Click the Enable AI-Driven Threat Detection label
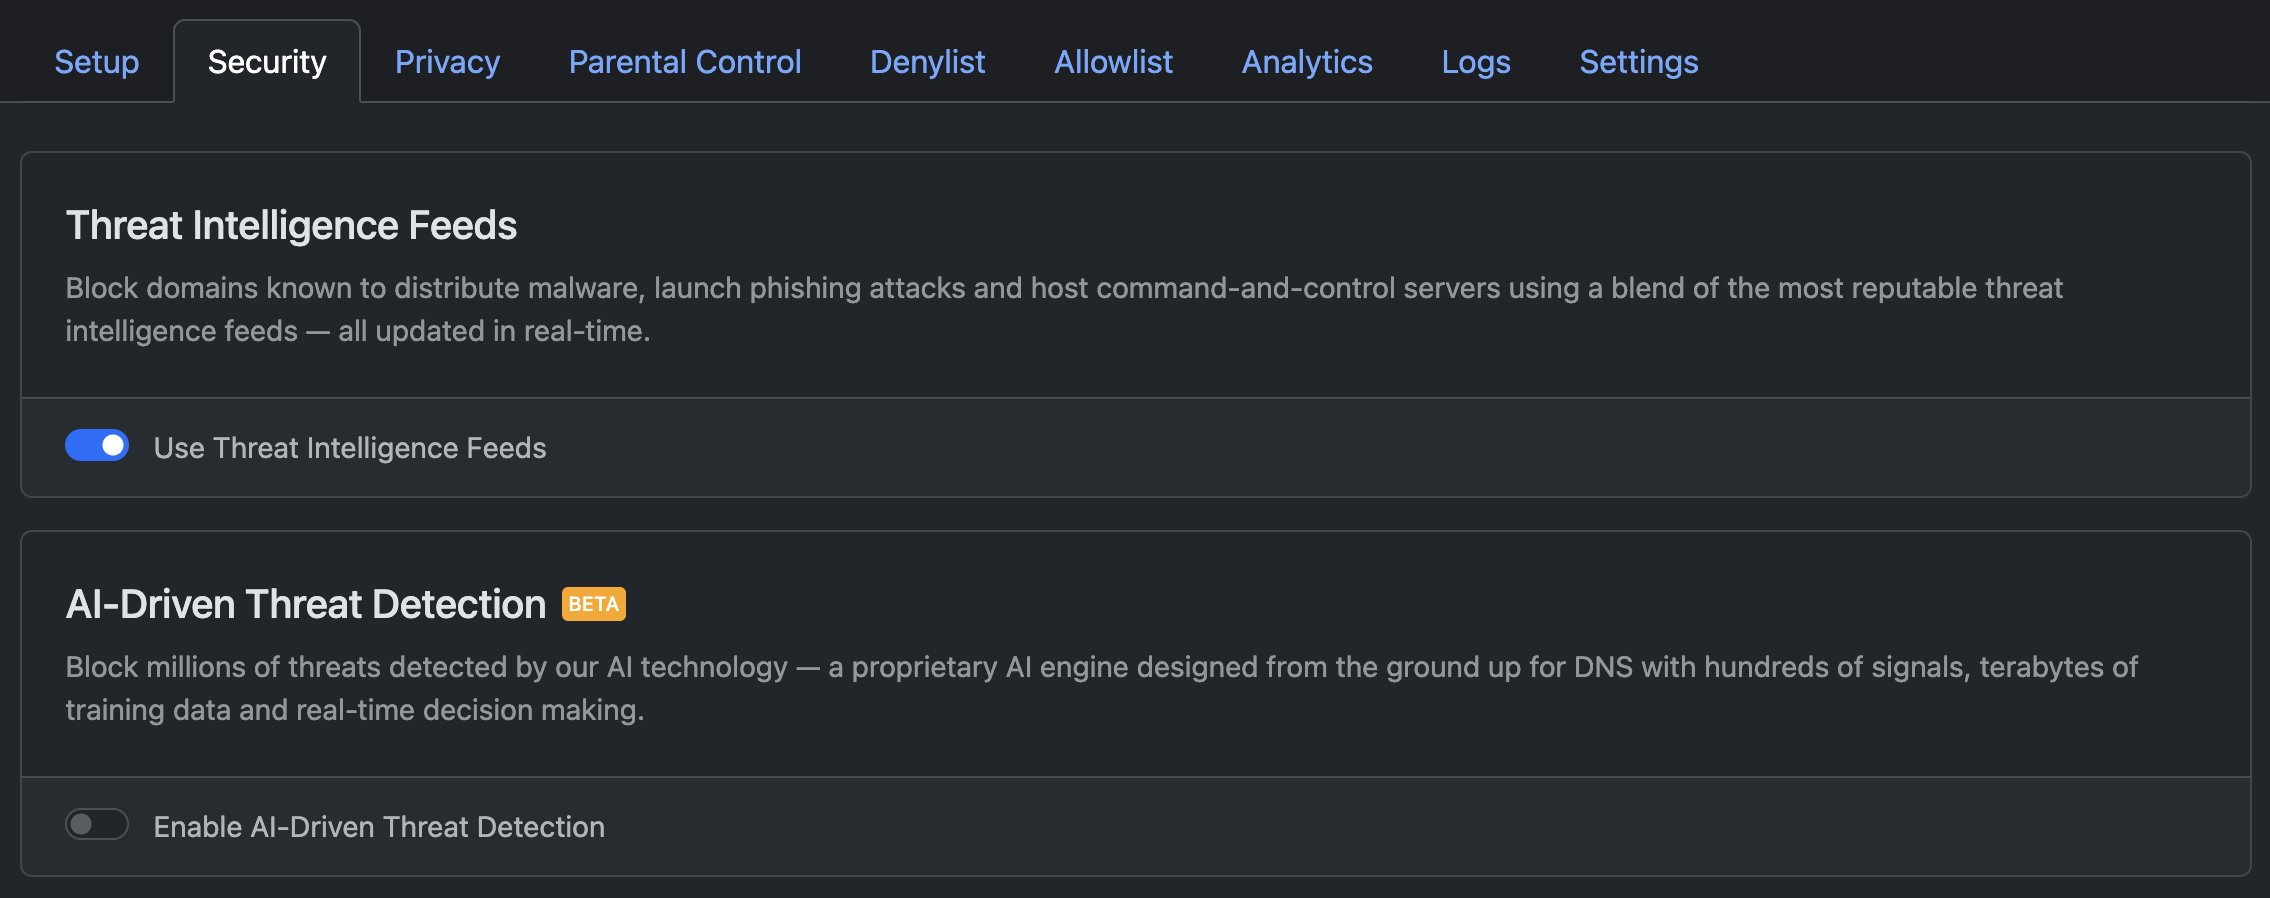 pyautogui.click(x=378, y=826)
